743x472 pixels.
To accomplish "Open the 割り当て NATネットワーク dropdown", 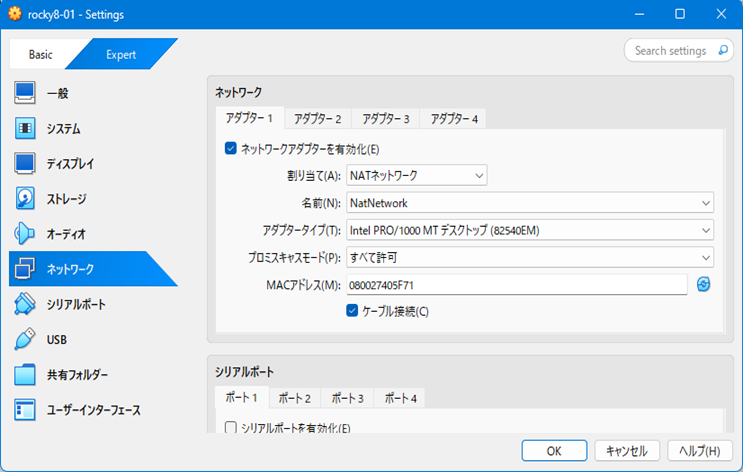I will point(417,175).
